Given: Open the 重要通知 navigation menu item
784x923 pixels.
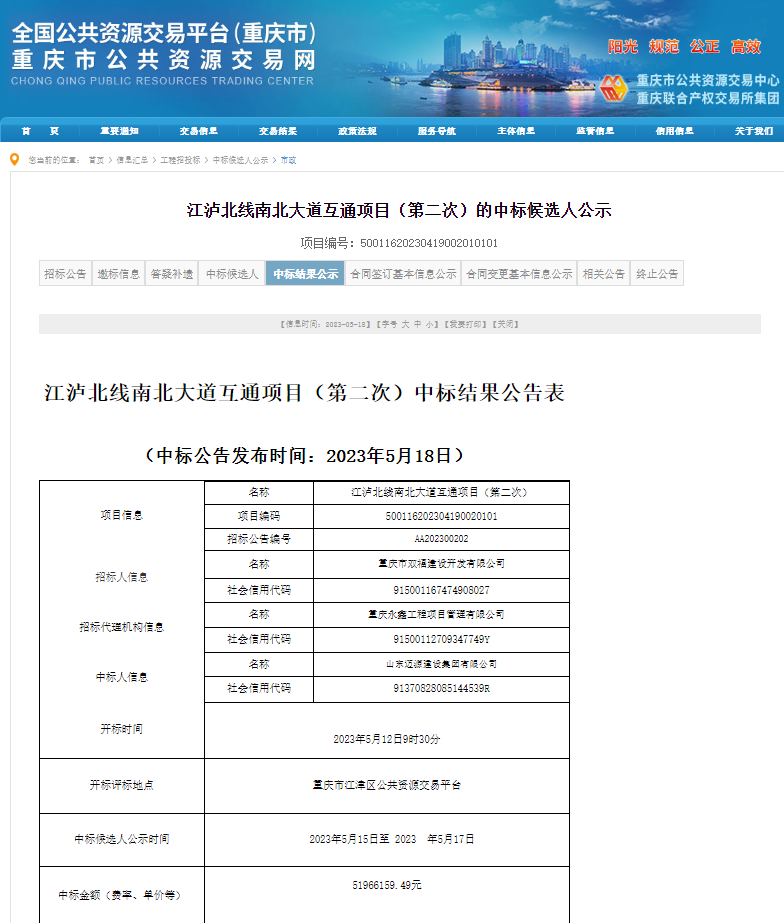Looking at the screenshot, I should tap(119, 131).
